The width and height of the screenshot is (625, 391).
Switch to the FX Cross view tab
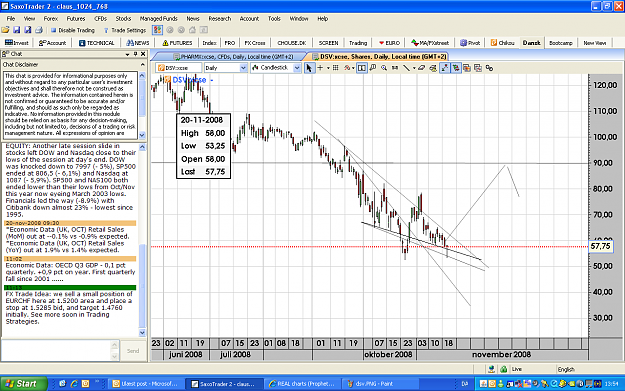(x=255, y=43)
